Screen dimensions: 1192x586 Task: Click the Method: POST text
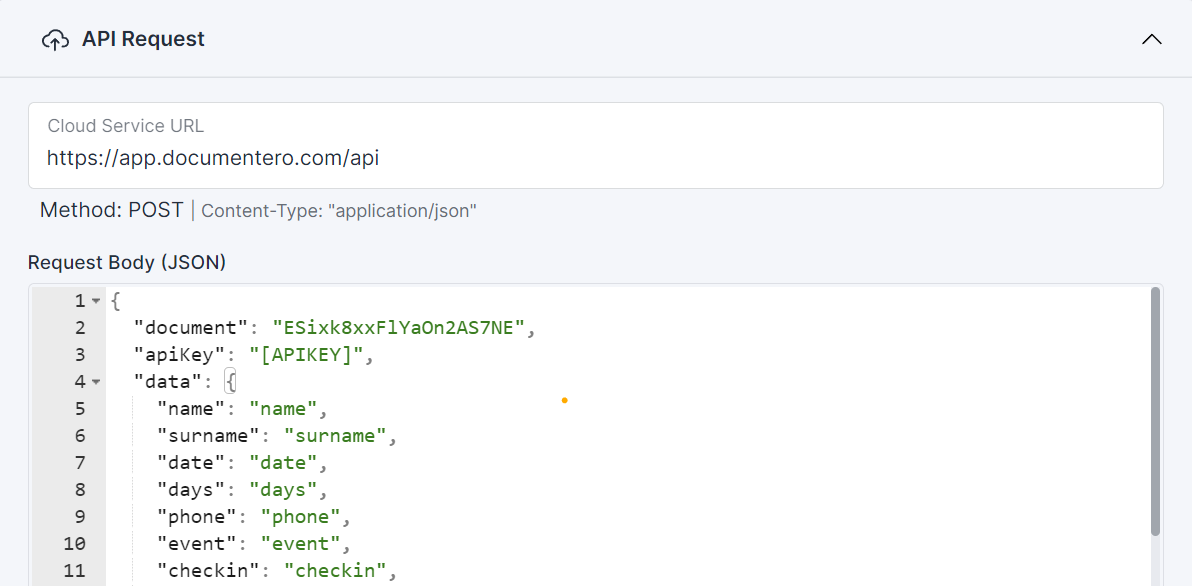coord(112,210)
